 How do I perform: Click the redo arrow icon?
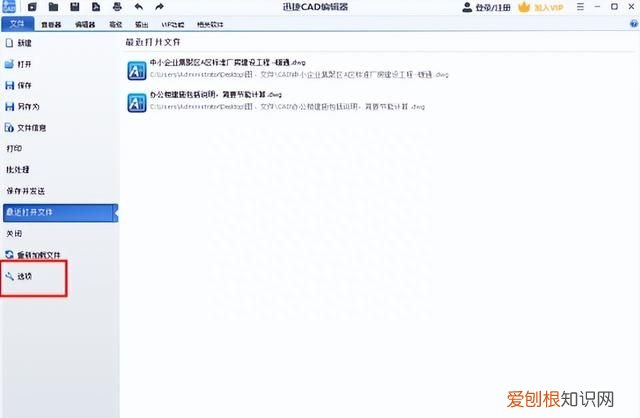click(160, 7)
